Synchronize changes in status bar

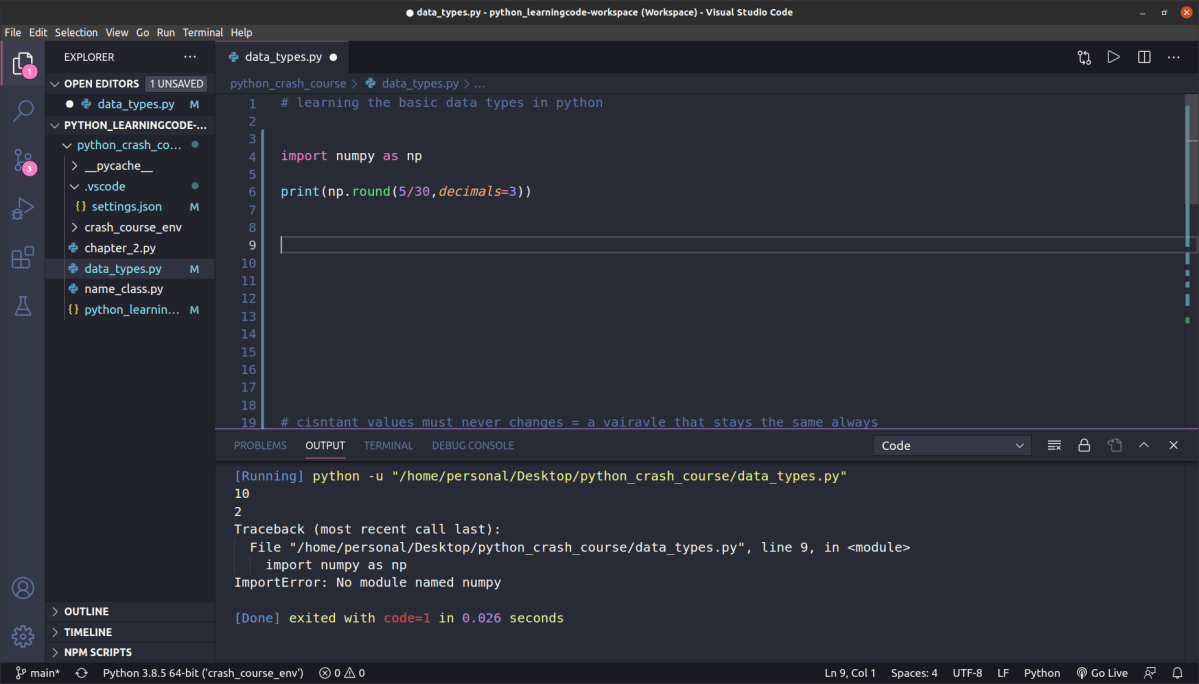[x=82, y=673]
